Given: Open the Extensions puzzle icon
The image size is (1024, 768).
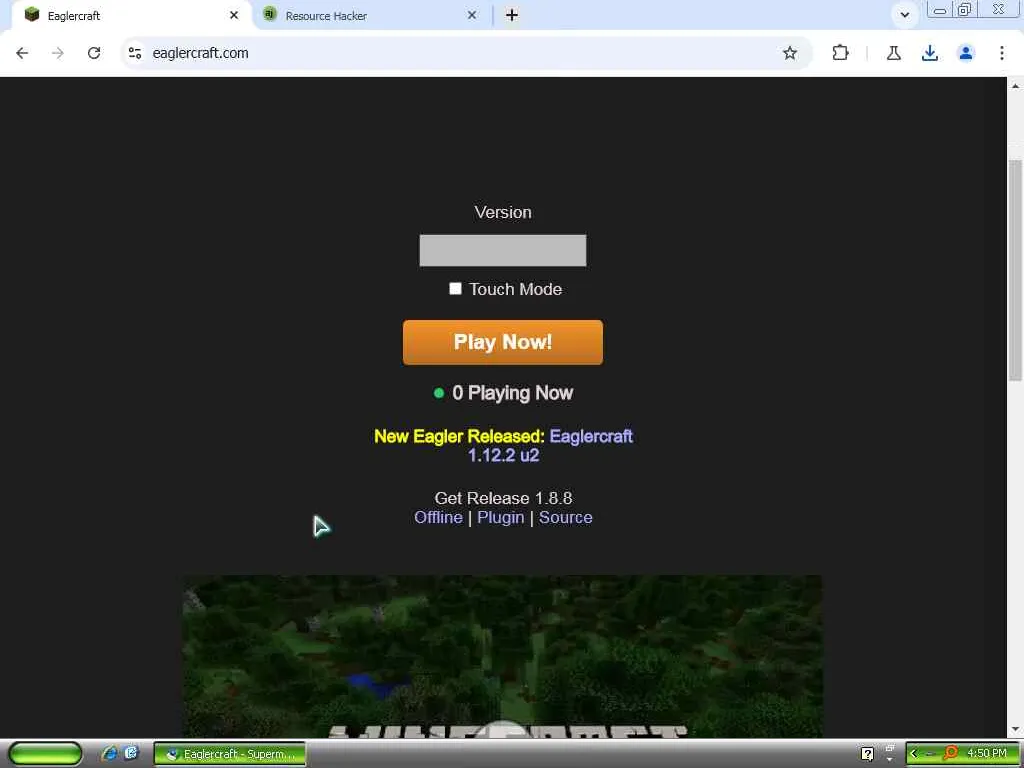Looking at the screenshot, I should 840,53.
